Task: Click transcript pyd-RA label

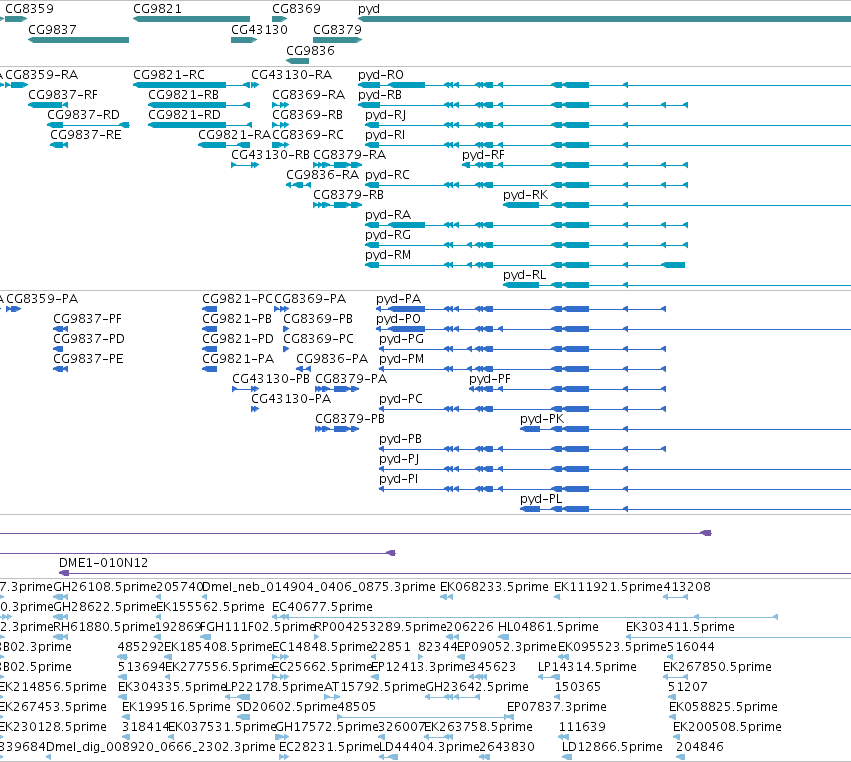Action: click(388, 215)
